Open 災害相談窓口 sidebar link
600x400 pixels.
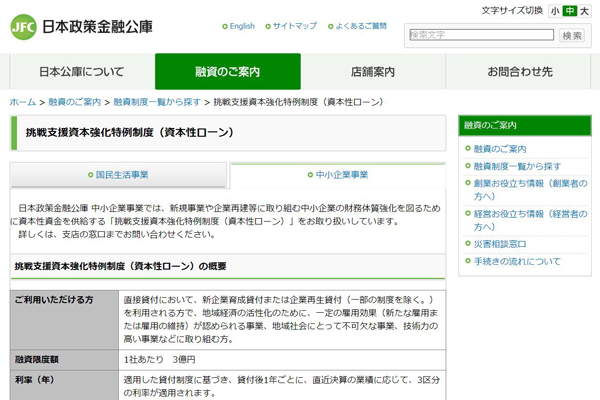coord(500,244)
